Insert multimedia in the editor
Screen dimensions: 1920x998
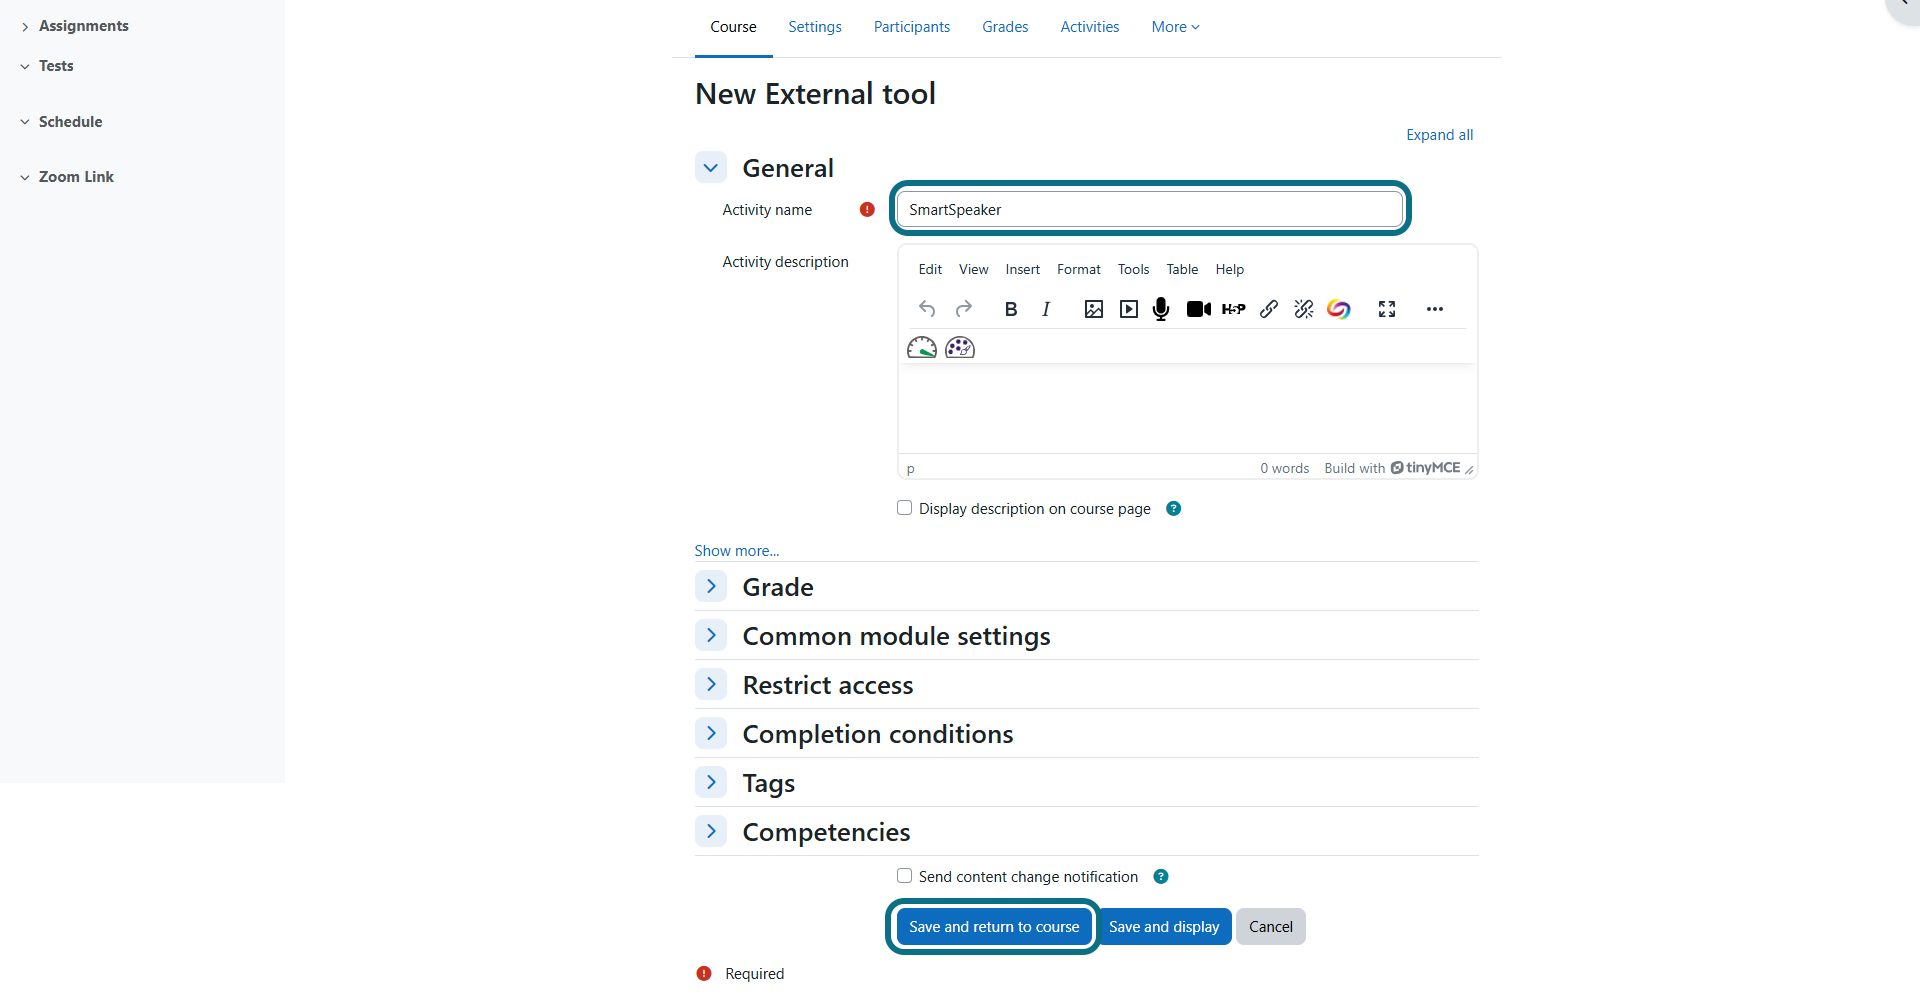point(1129,309)
